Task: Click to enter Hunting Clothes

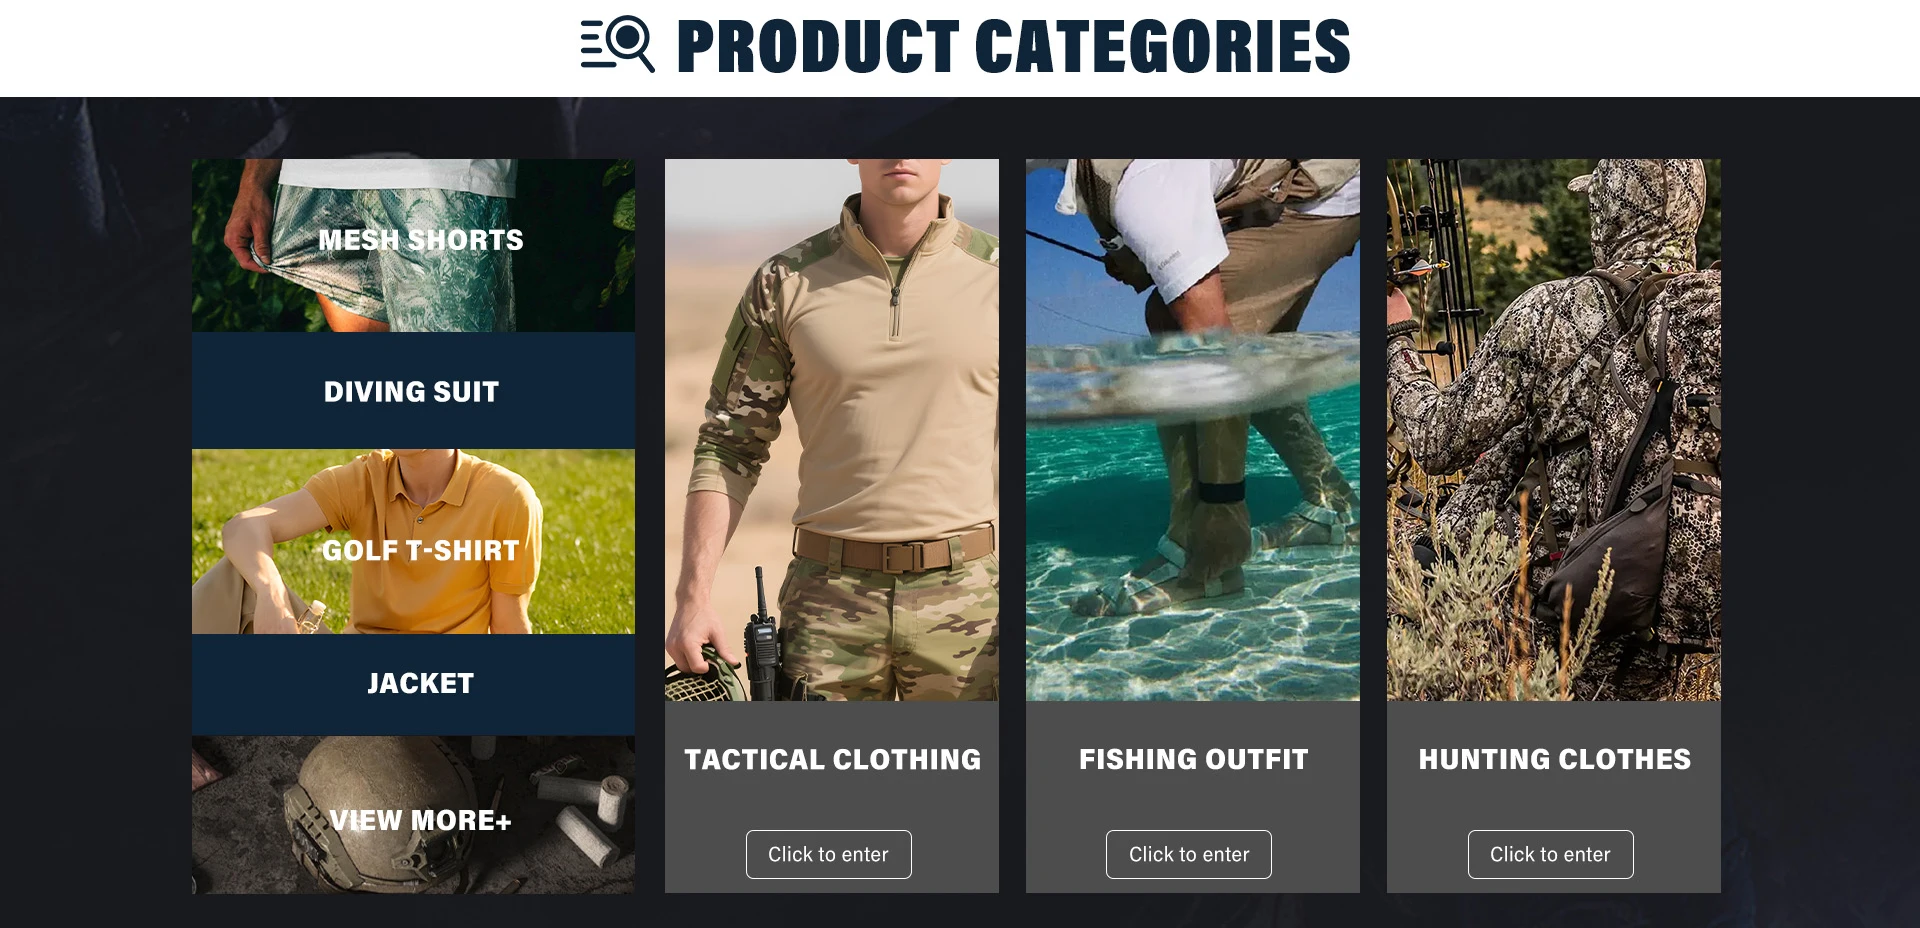Action: [x=1550, y=854]
